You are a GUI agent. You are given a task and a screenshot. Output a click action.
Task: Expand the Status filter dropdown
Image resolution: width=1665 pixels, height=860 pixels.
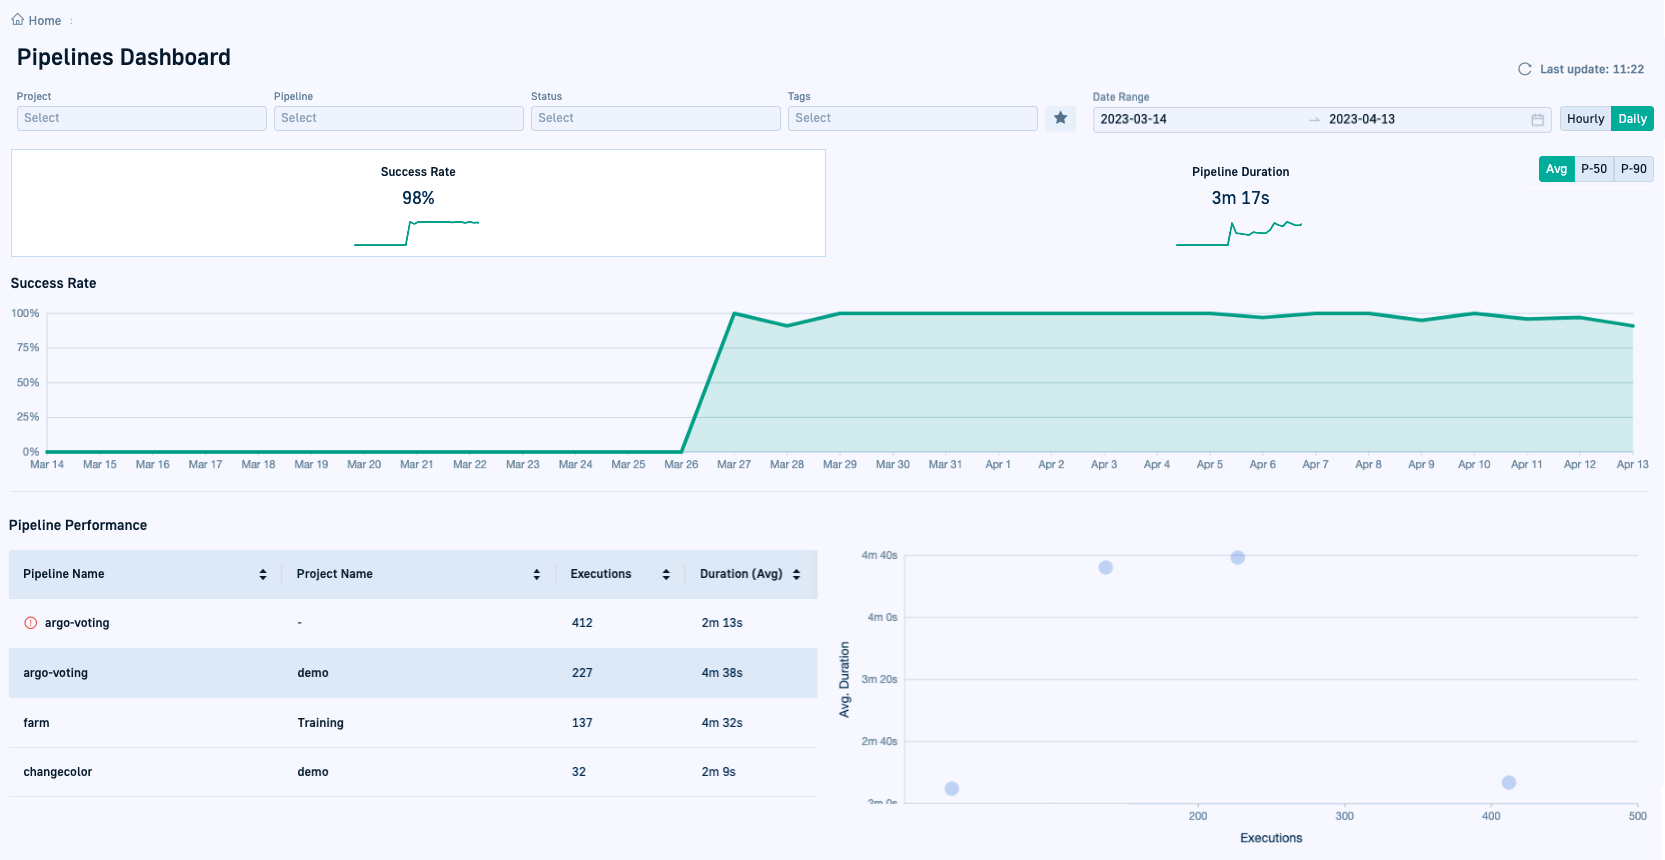click(x=655, y=118)
